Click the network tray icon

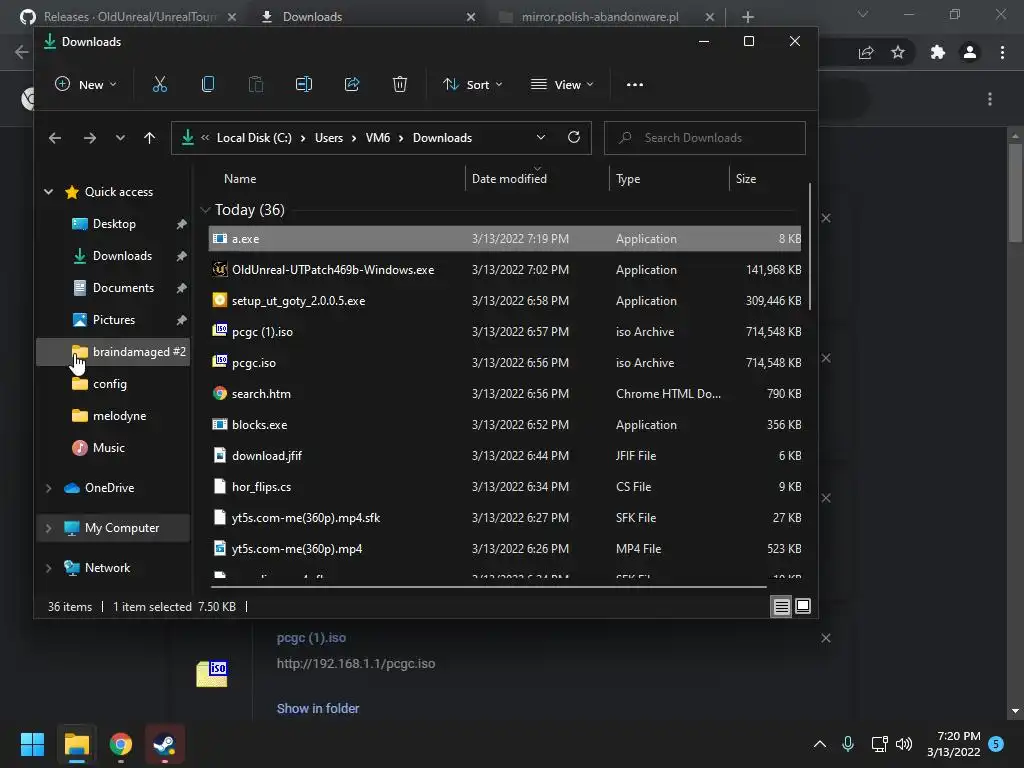[x=879, y=744]
